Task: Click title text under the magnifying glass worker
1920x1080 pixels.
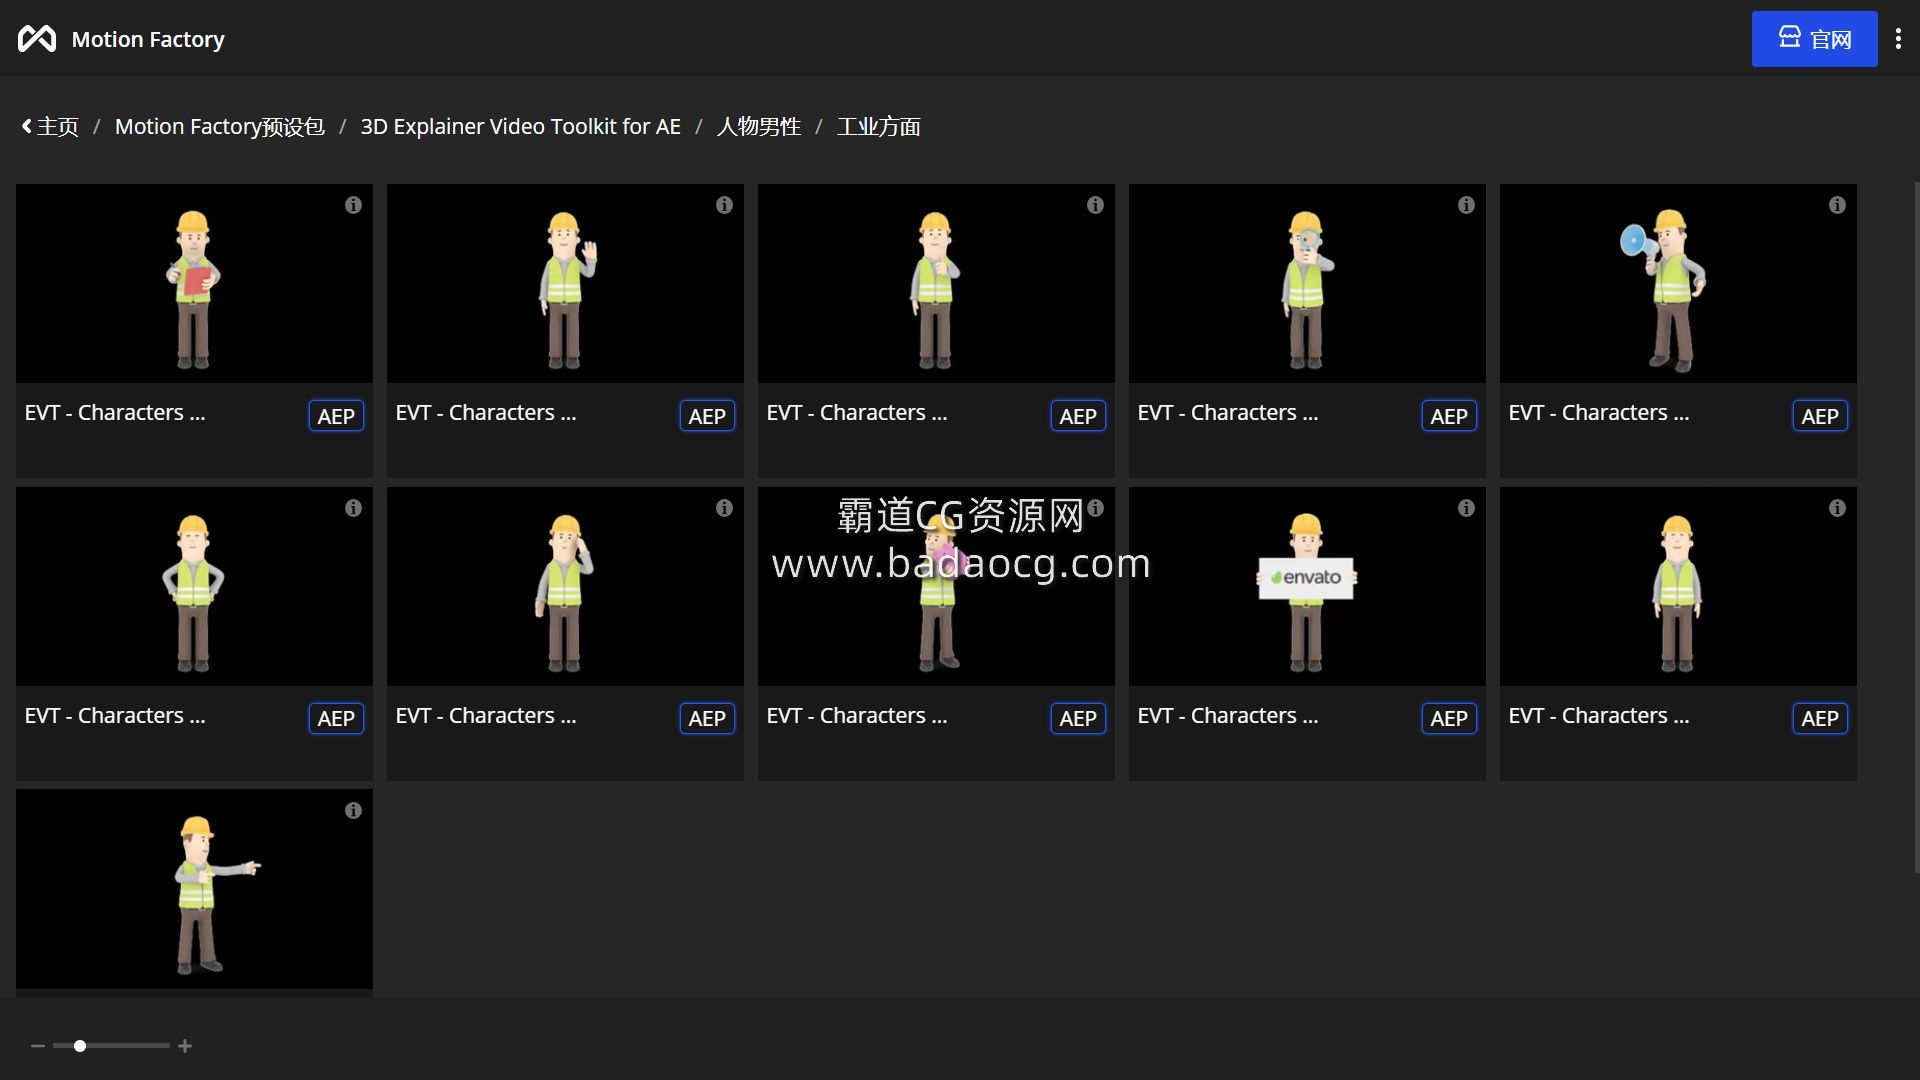Action: (x=1228, y=412)
